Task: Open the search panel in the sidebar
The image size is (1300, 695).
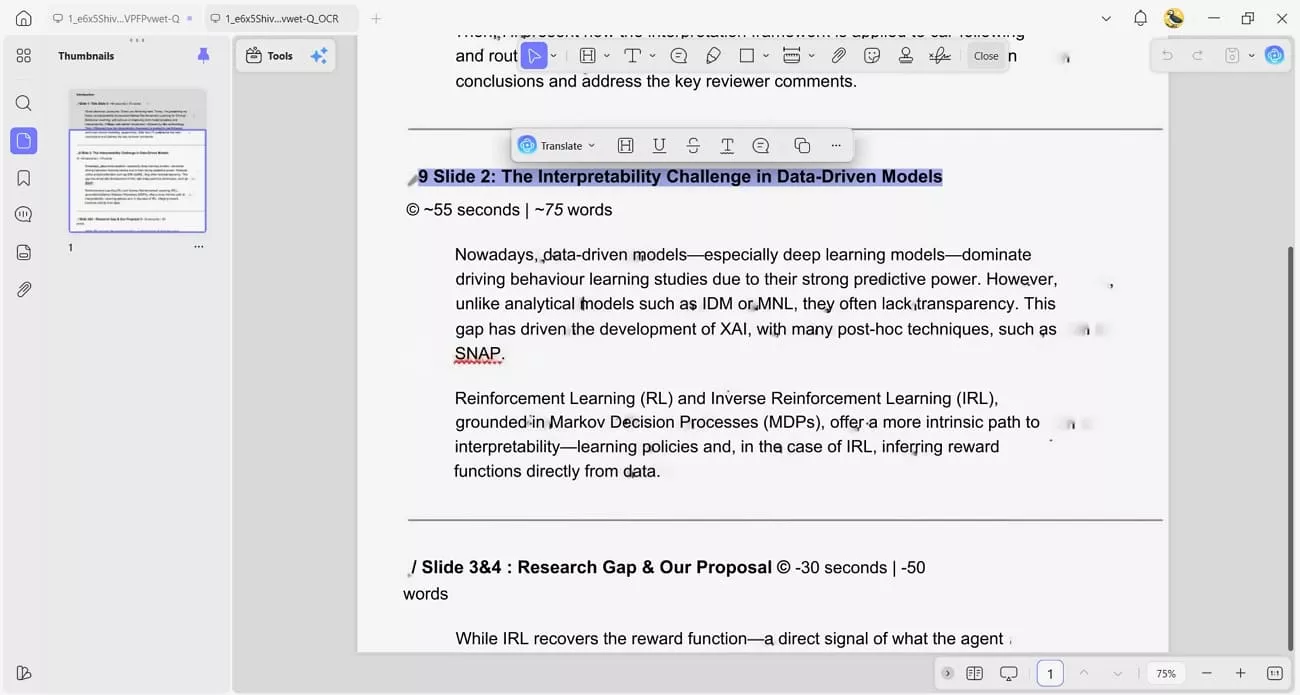Action: click(x=23, y=102)
